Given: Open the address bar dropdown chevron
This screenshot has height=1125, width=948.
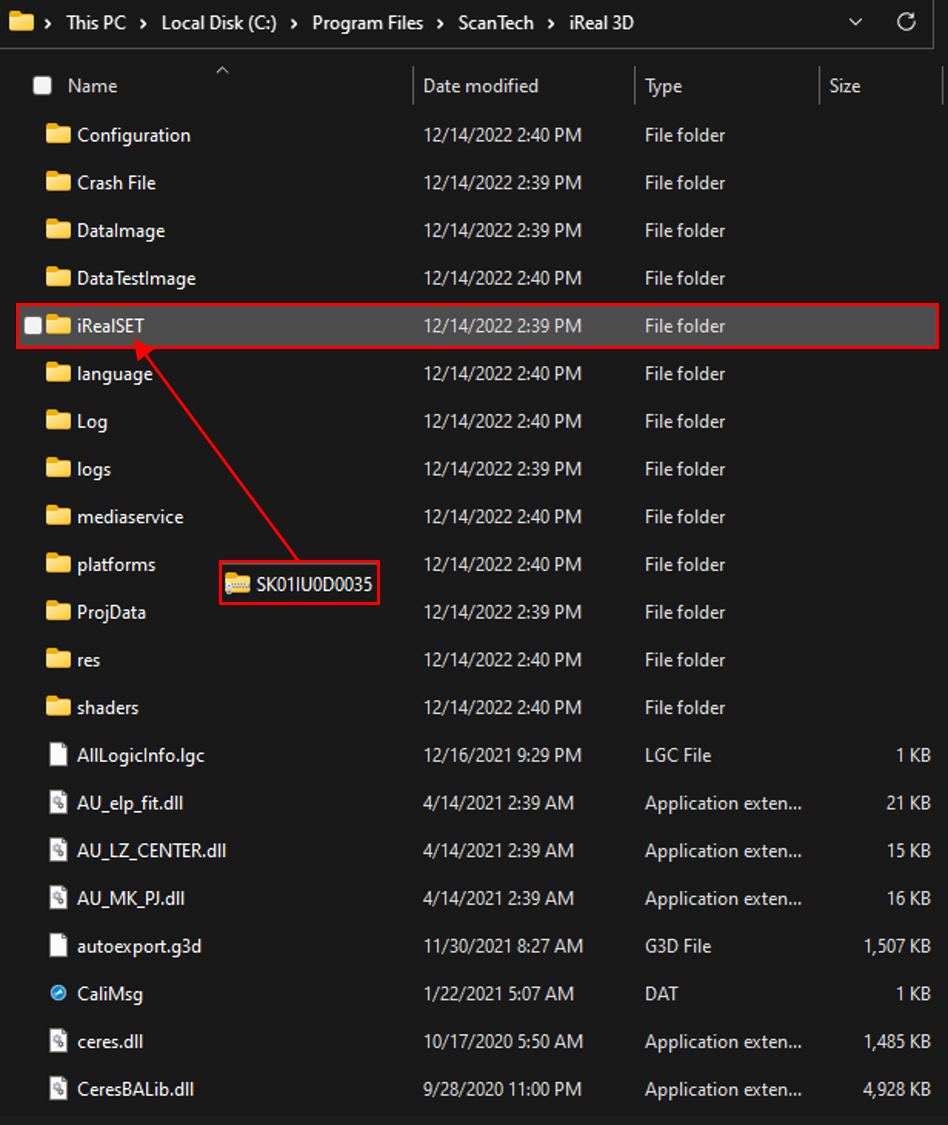Looking at the screenshot, I should 855,22.
